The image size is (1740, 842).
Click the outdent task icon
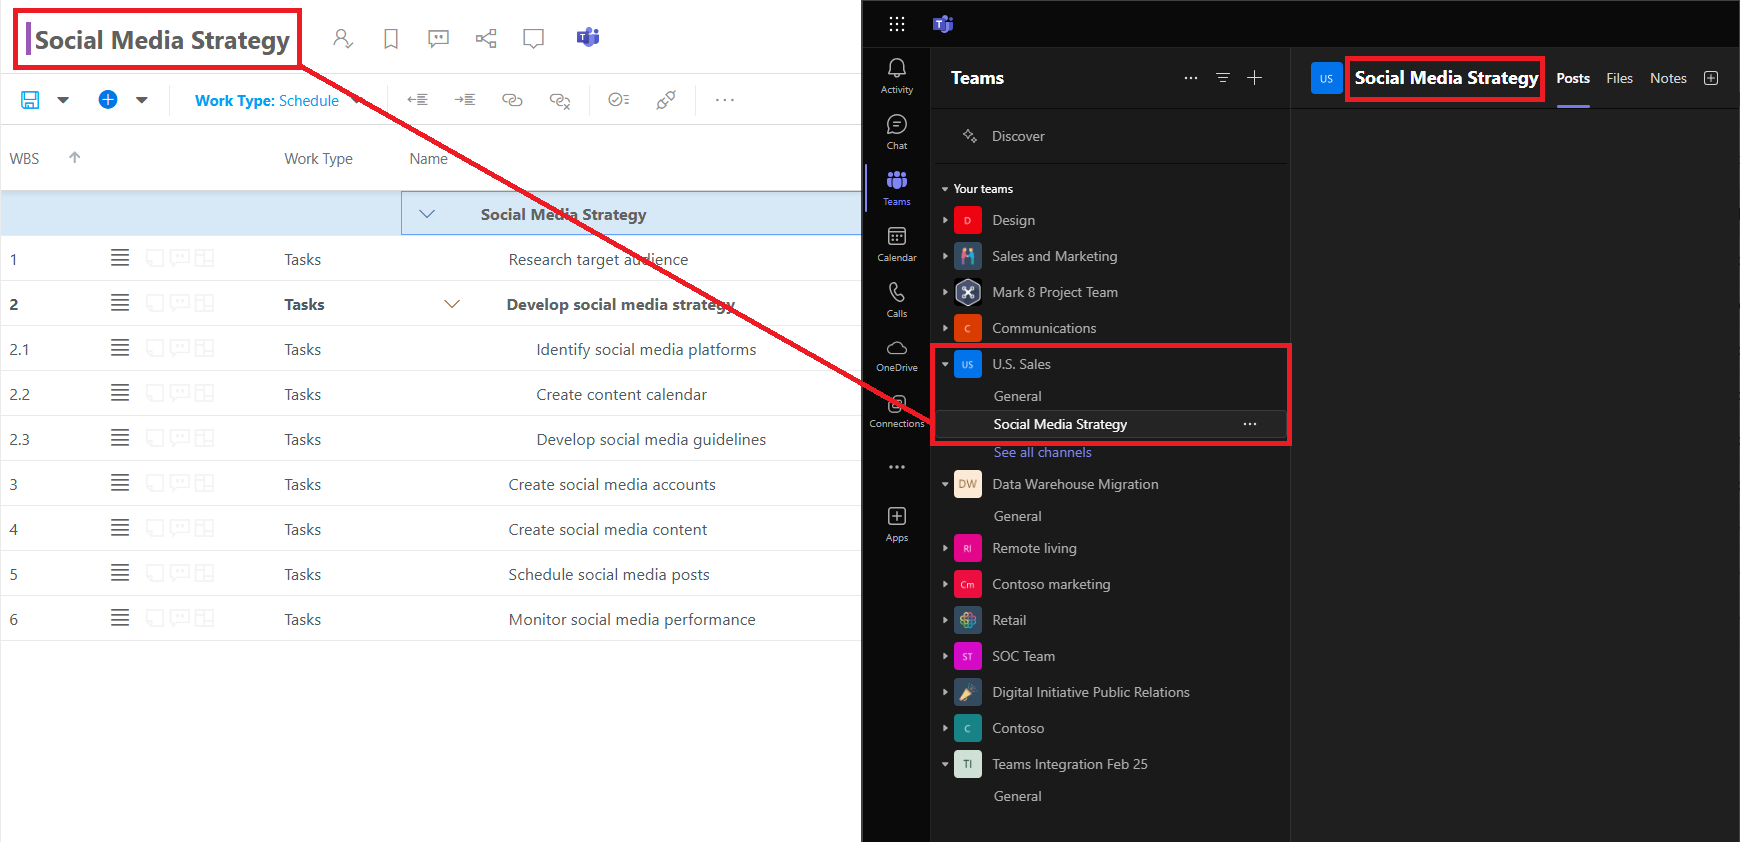[x=418, y=100]
